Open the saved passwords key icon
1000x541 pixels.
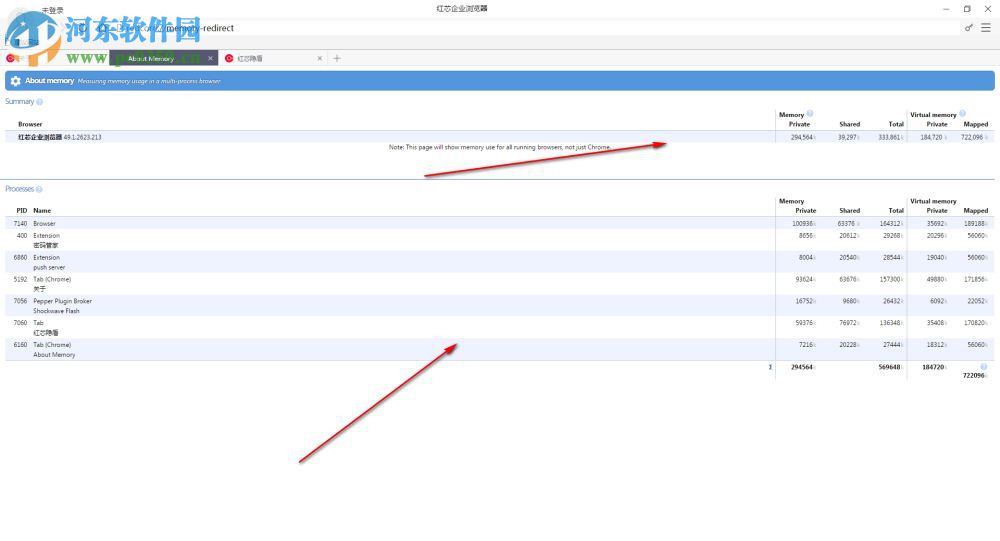[x=969, y=27]
